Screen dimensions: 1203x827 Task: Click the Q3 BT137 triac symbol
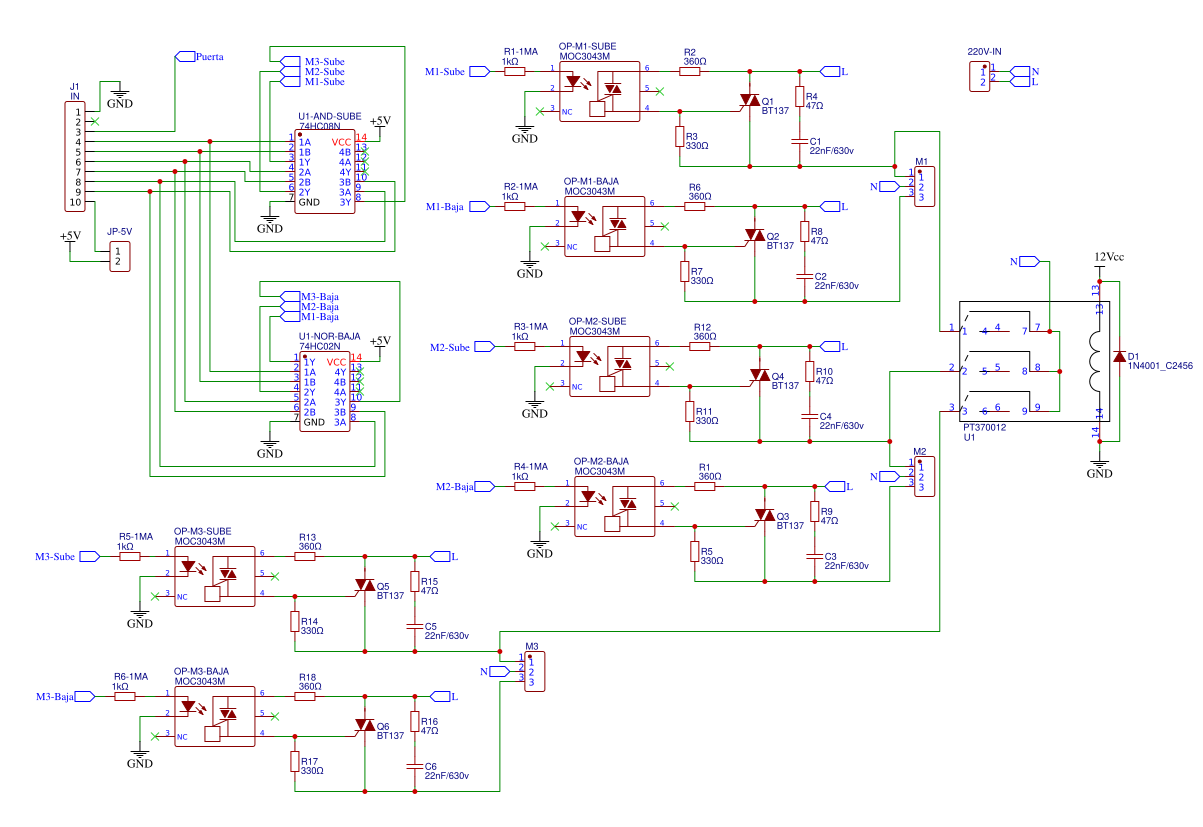[765, 515]
